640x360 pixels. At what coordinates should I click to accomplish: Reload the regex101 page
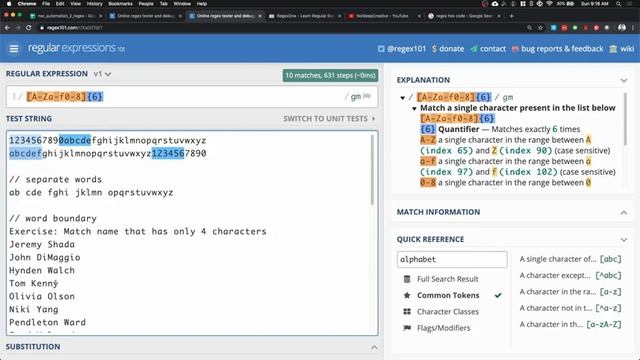[x=29, y=28]
